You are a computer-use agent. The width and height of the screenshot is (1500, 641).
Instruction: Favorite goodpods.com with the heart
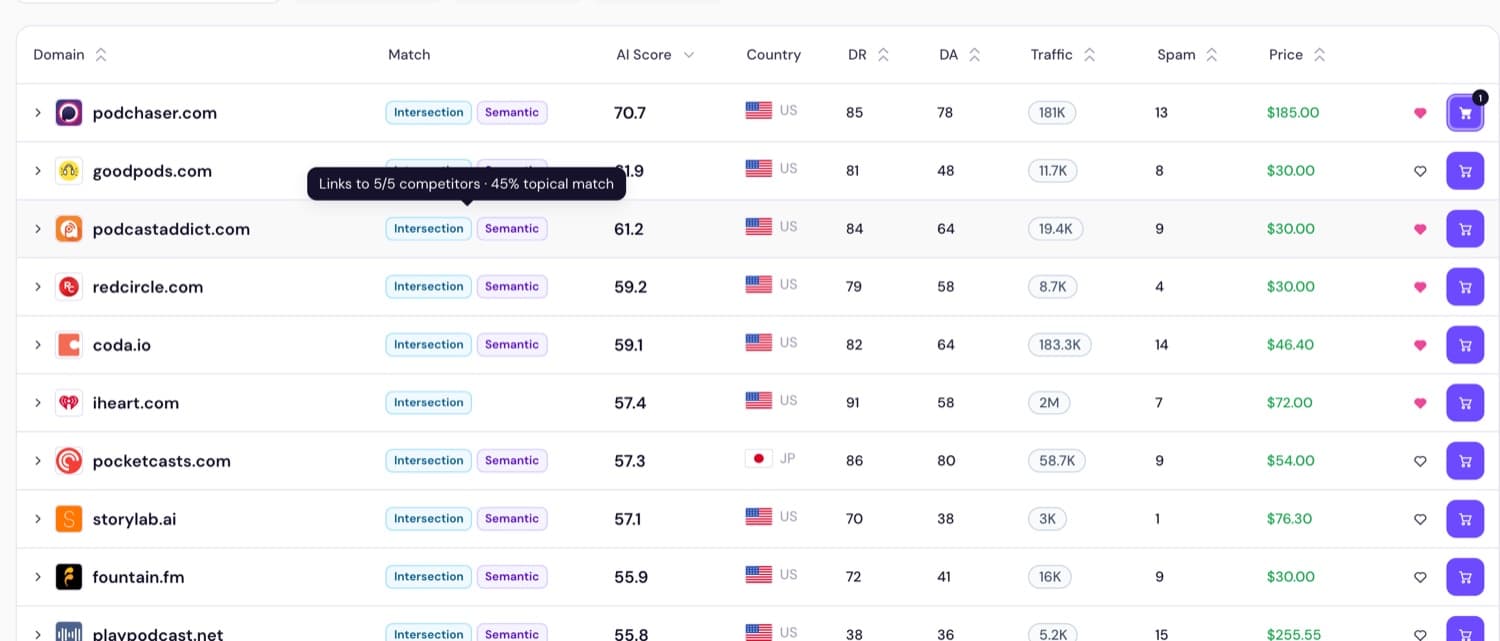pos(1420,171)
